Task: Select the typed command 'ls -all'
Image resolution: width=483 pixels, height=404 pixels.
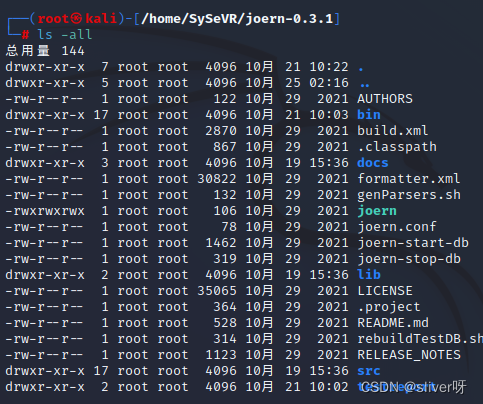Action: point(65,34)
